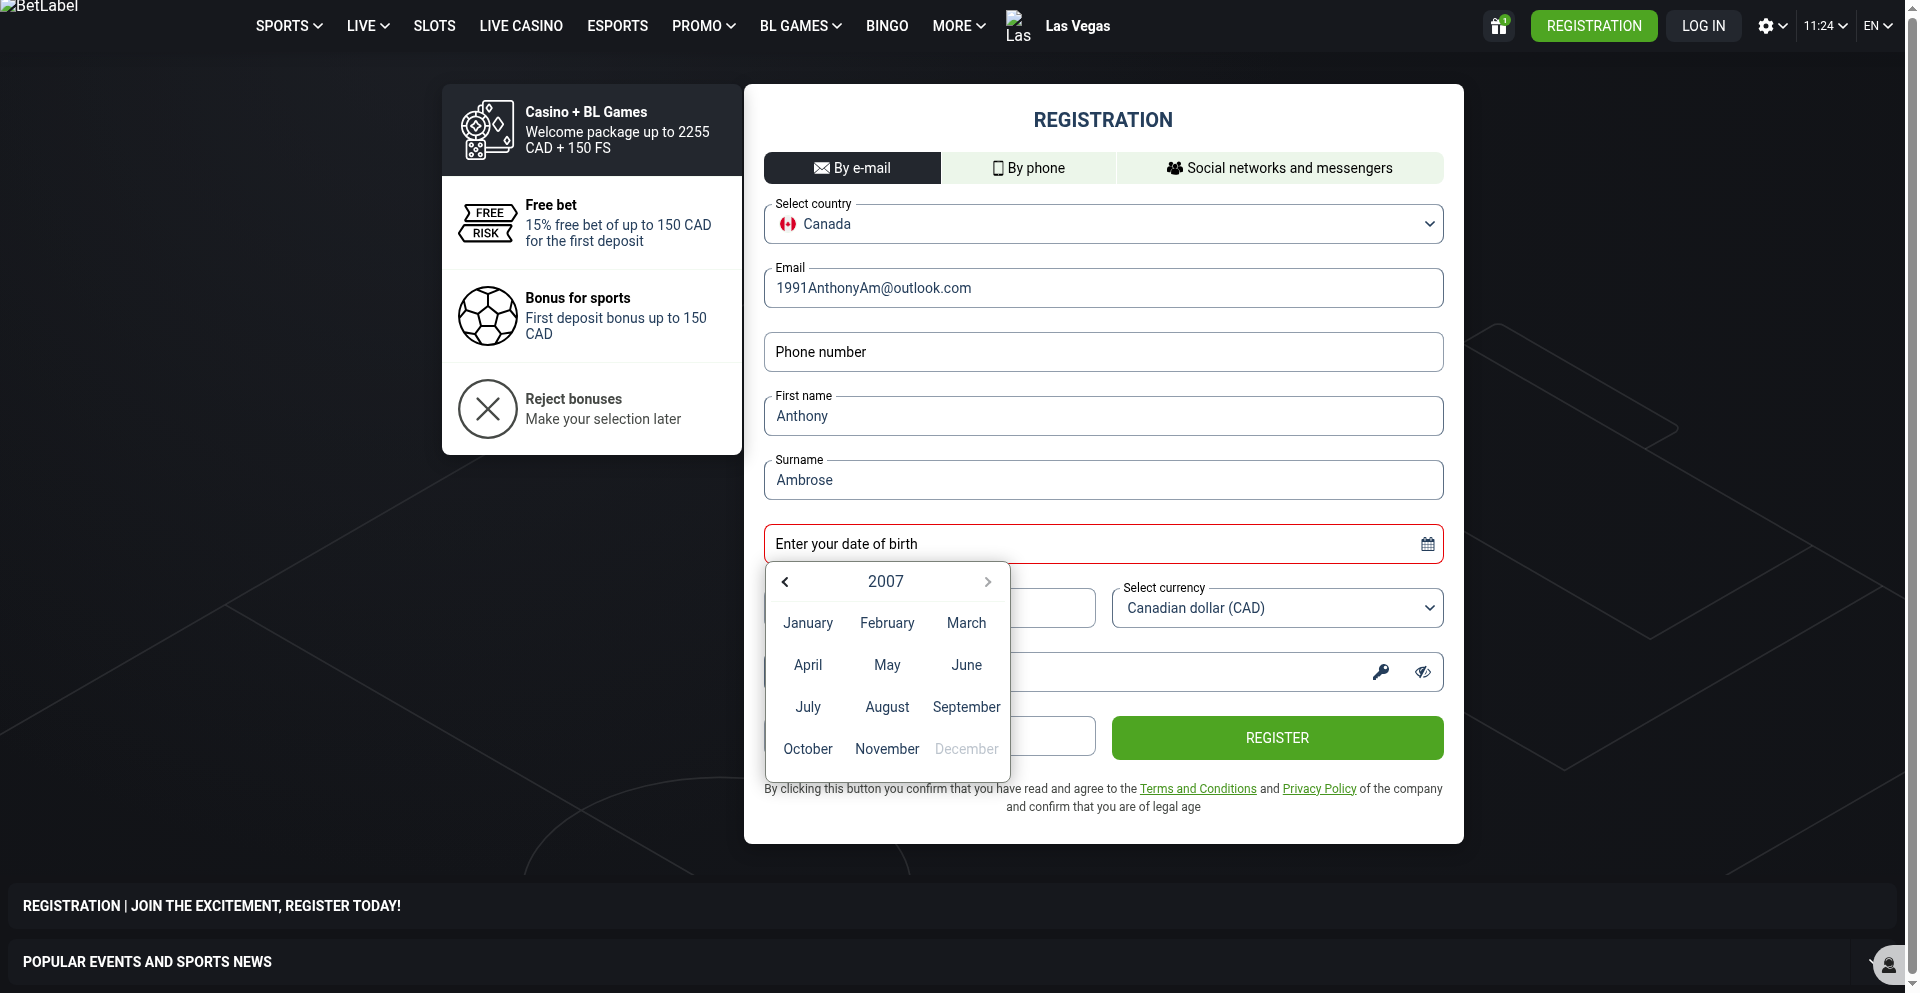Open the Sports menu in navigation
1920x993 pixels.
[x=289, y=26]
